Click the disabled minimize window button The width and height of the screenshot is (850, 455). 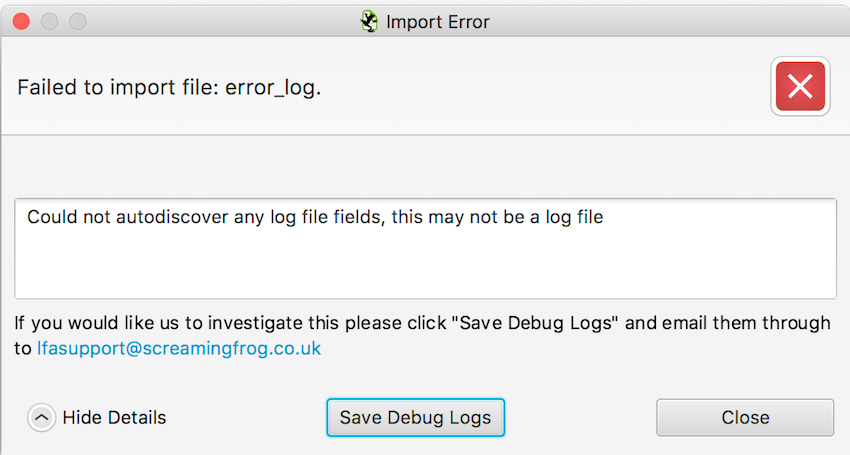coord(49,21)
